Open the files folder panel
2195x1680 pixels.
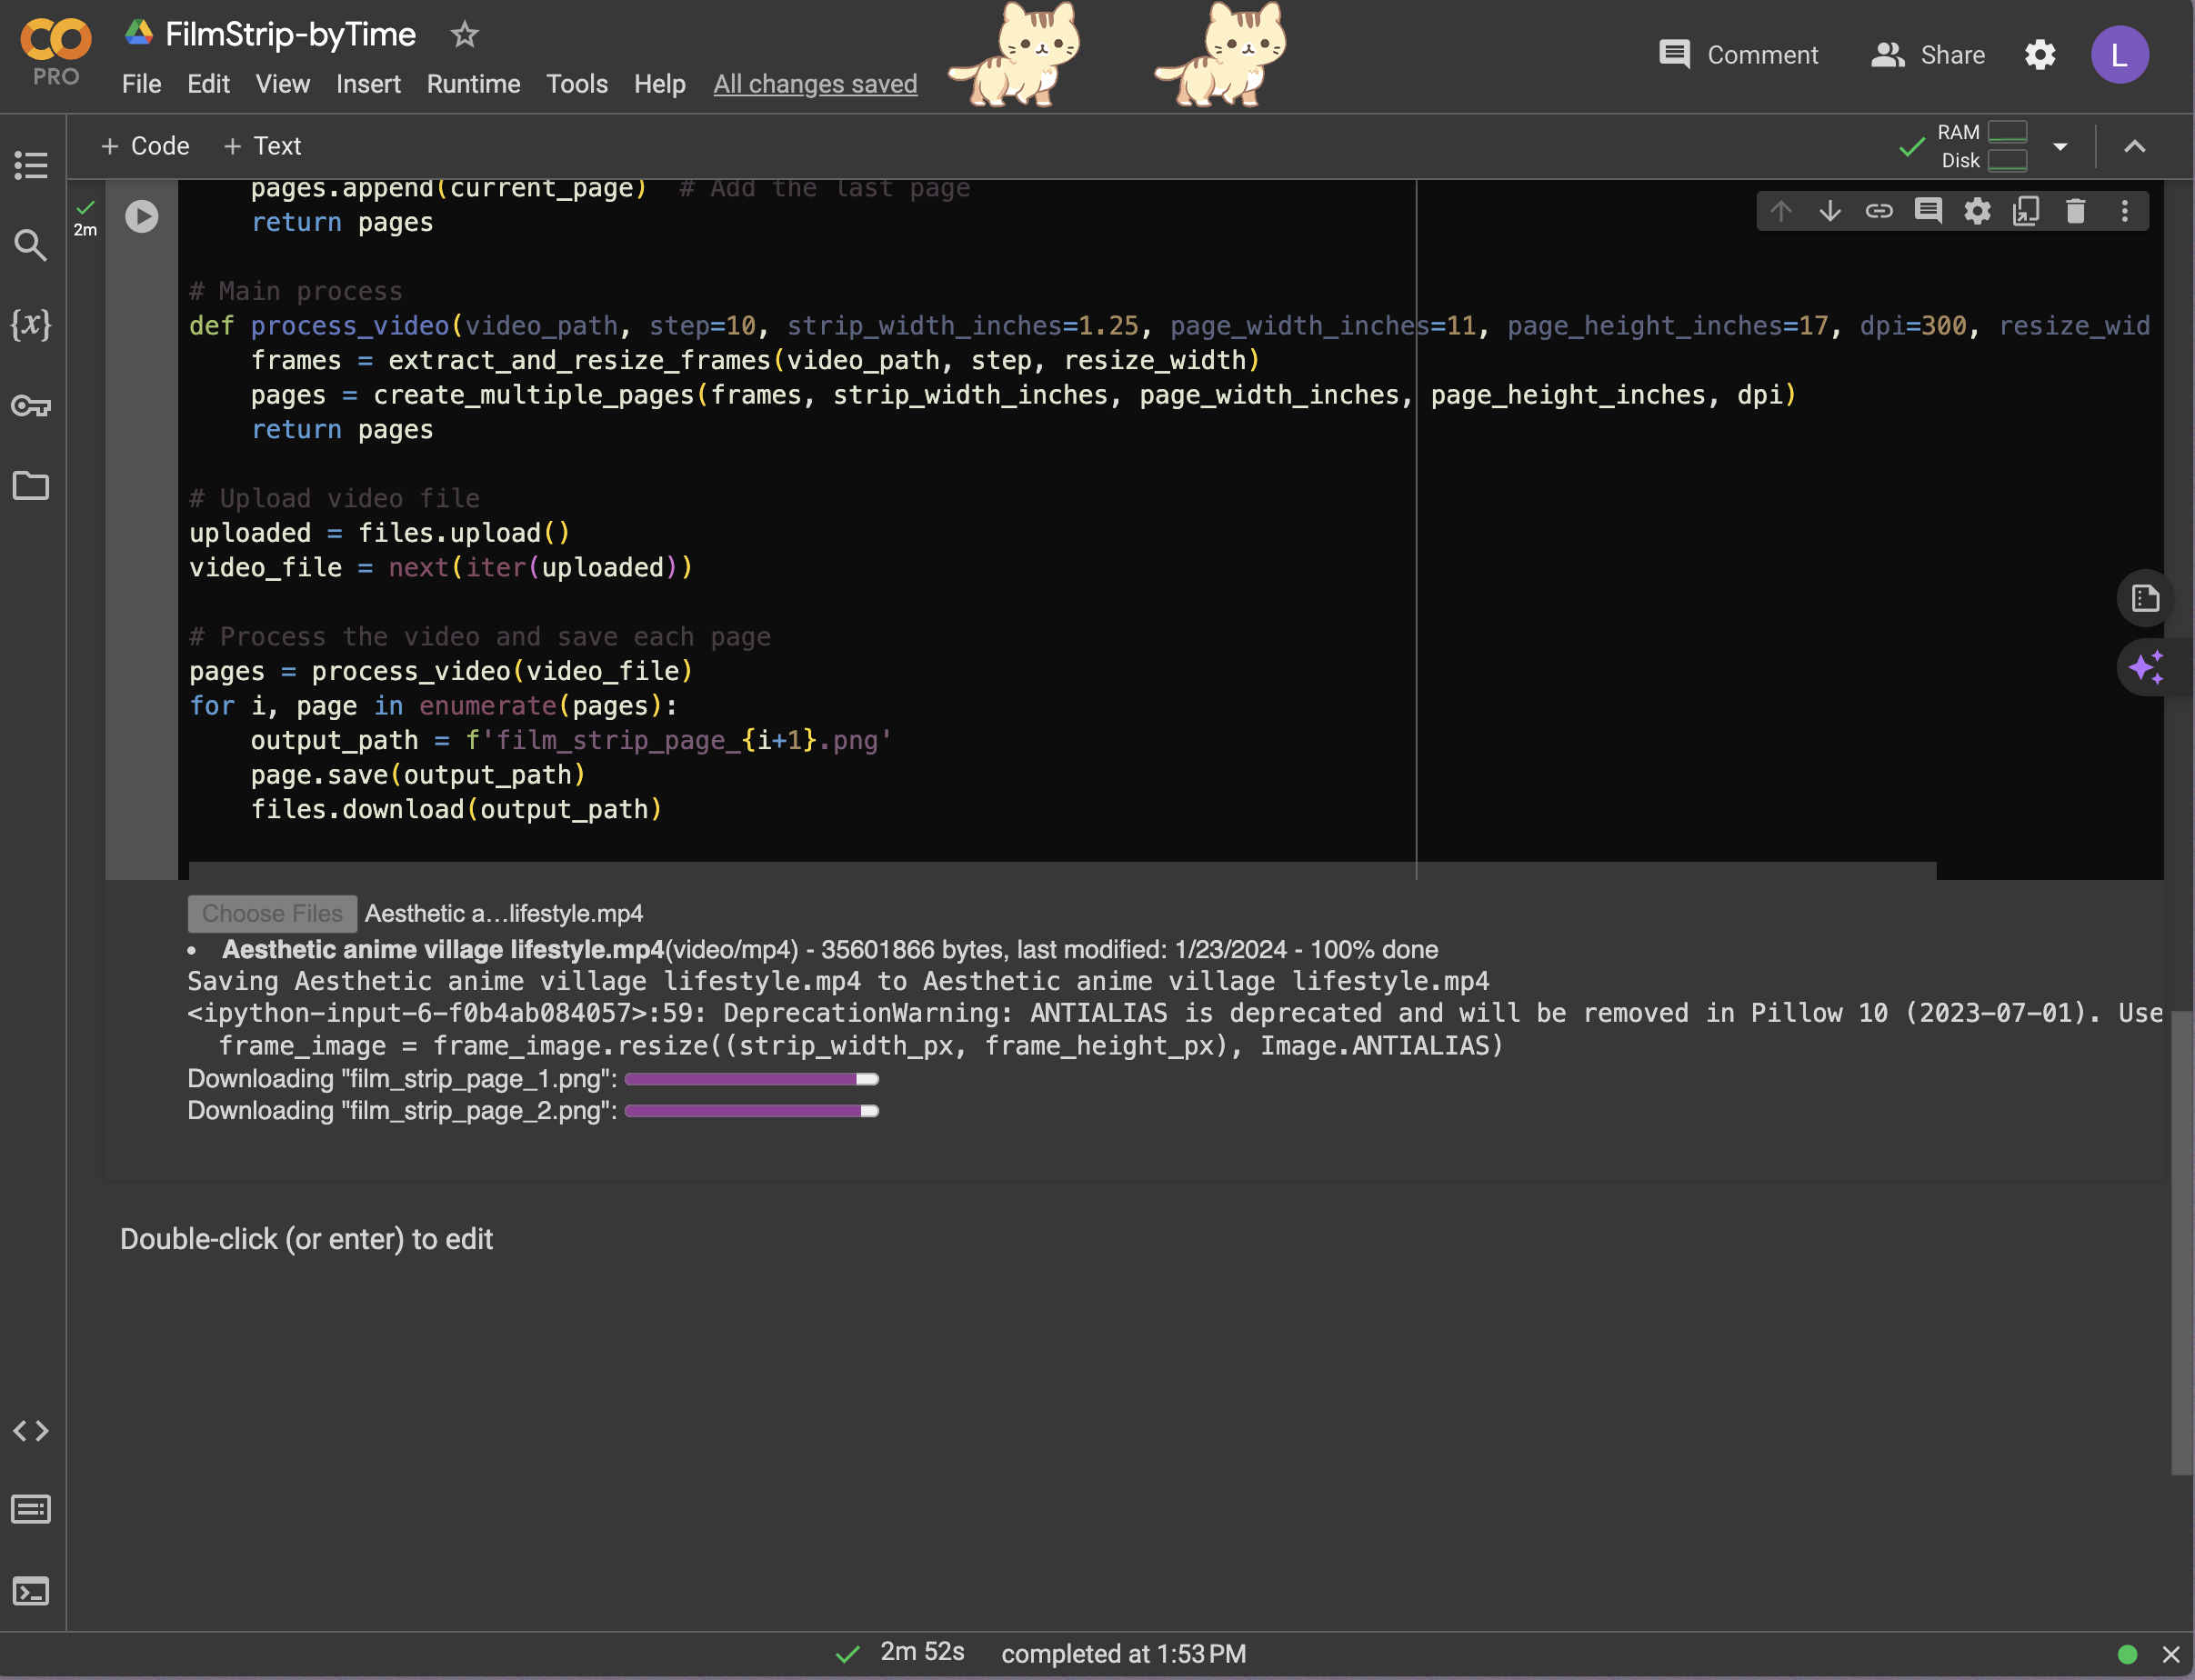pos(31,486)
